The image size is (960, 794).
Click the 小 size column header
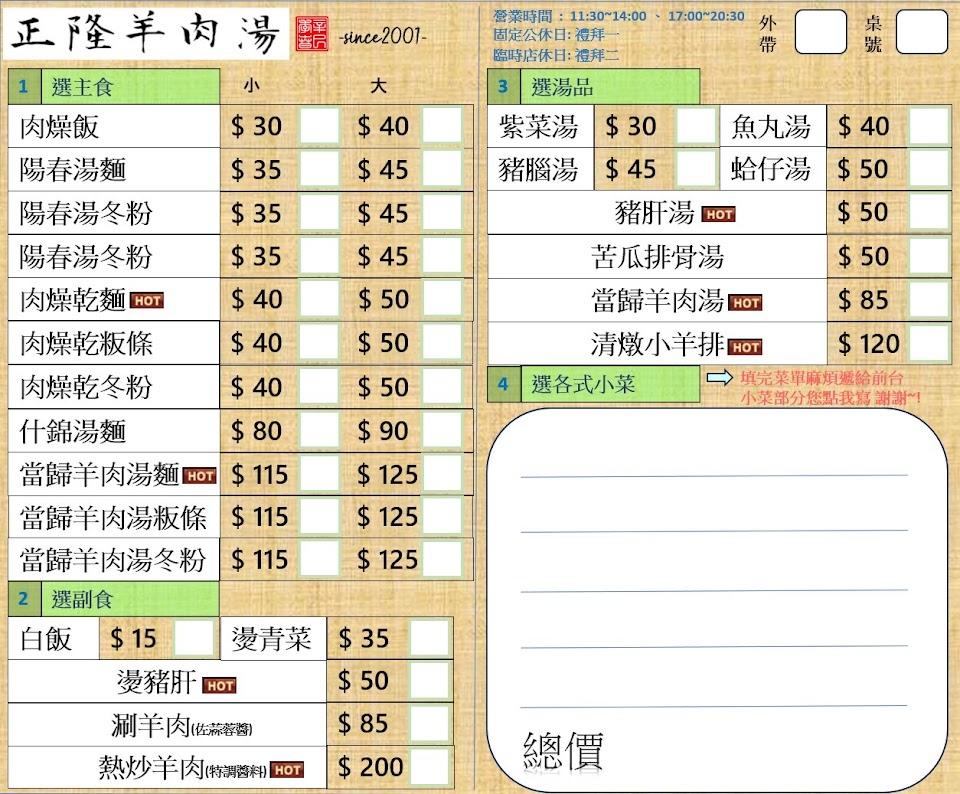(x=252, y=85)
